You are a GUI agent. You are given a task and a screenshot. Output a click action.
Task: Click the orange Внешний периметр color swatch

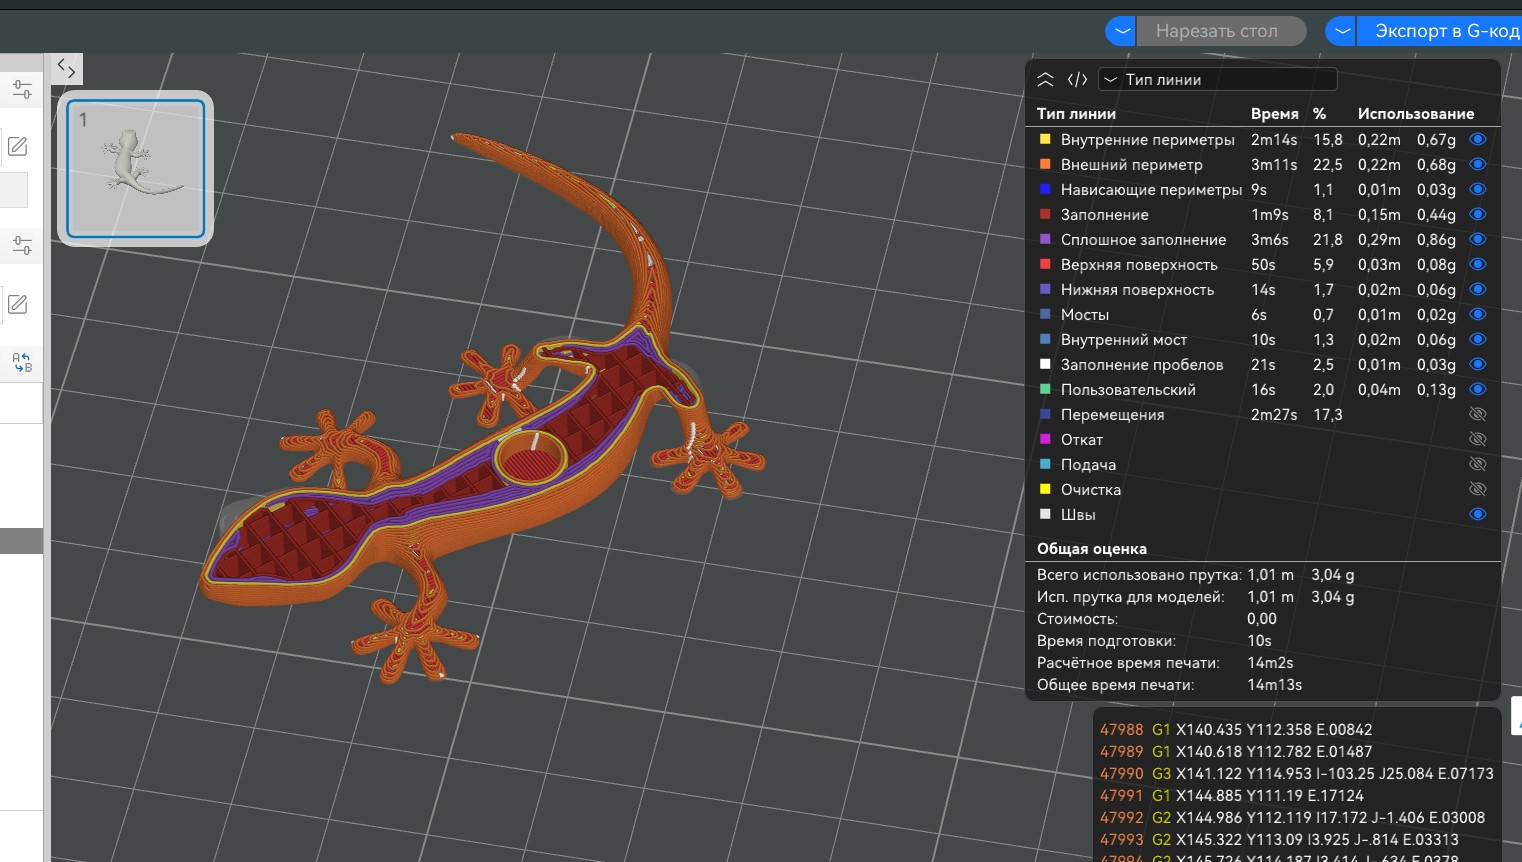(x=1045, y=164)
